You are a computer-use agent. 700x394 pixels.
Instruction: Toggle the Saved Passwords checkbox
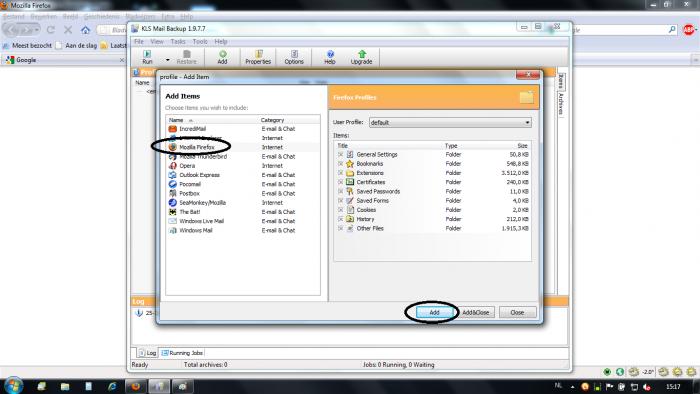pos(341,191)
